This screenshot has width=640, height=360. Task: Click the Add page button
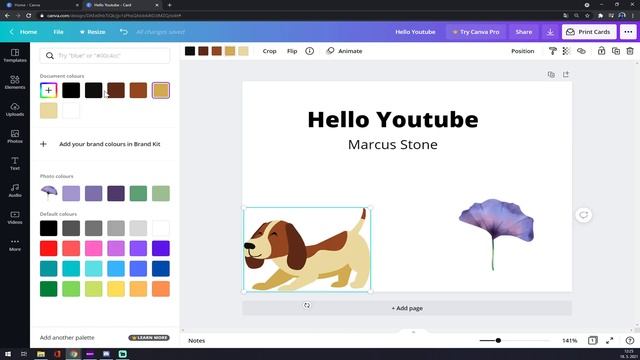[x=407, y=308]
